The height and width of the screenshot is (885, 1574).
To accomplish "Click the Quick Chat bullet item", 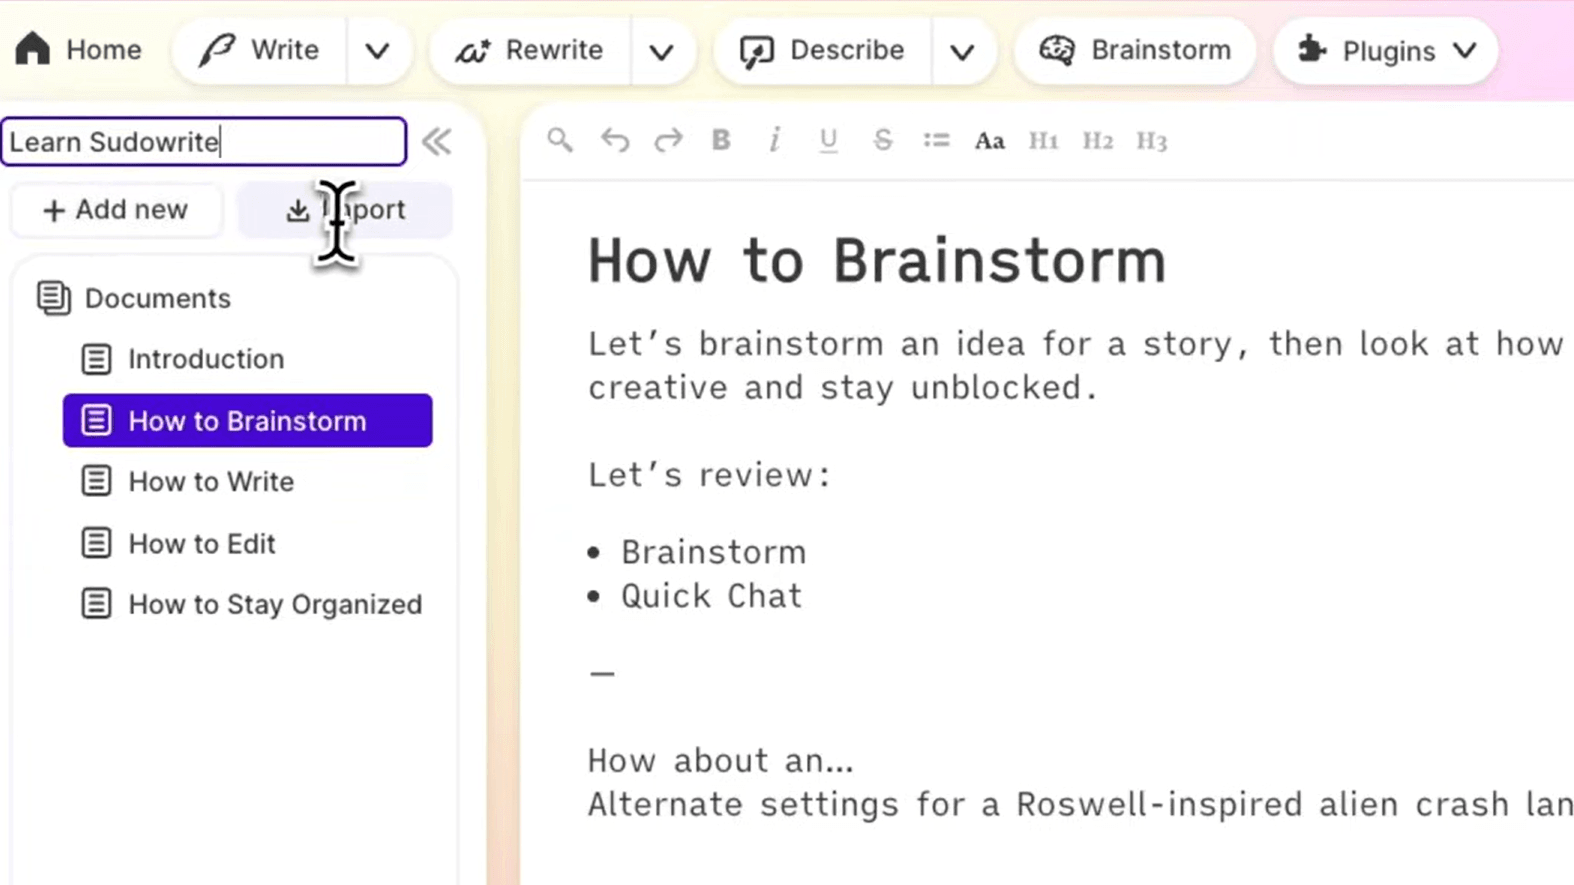I will (x=712, y=596).
